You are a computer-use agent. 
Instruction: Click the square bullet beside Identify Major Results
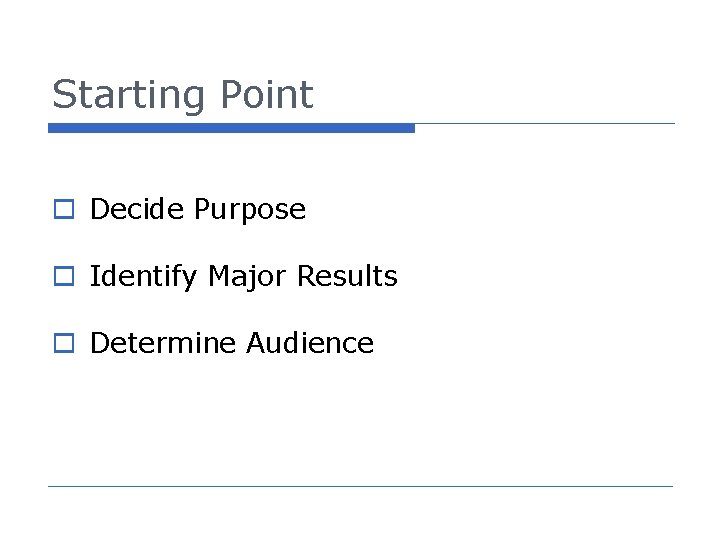pos(64,276)
